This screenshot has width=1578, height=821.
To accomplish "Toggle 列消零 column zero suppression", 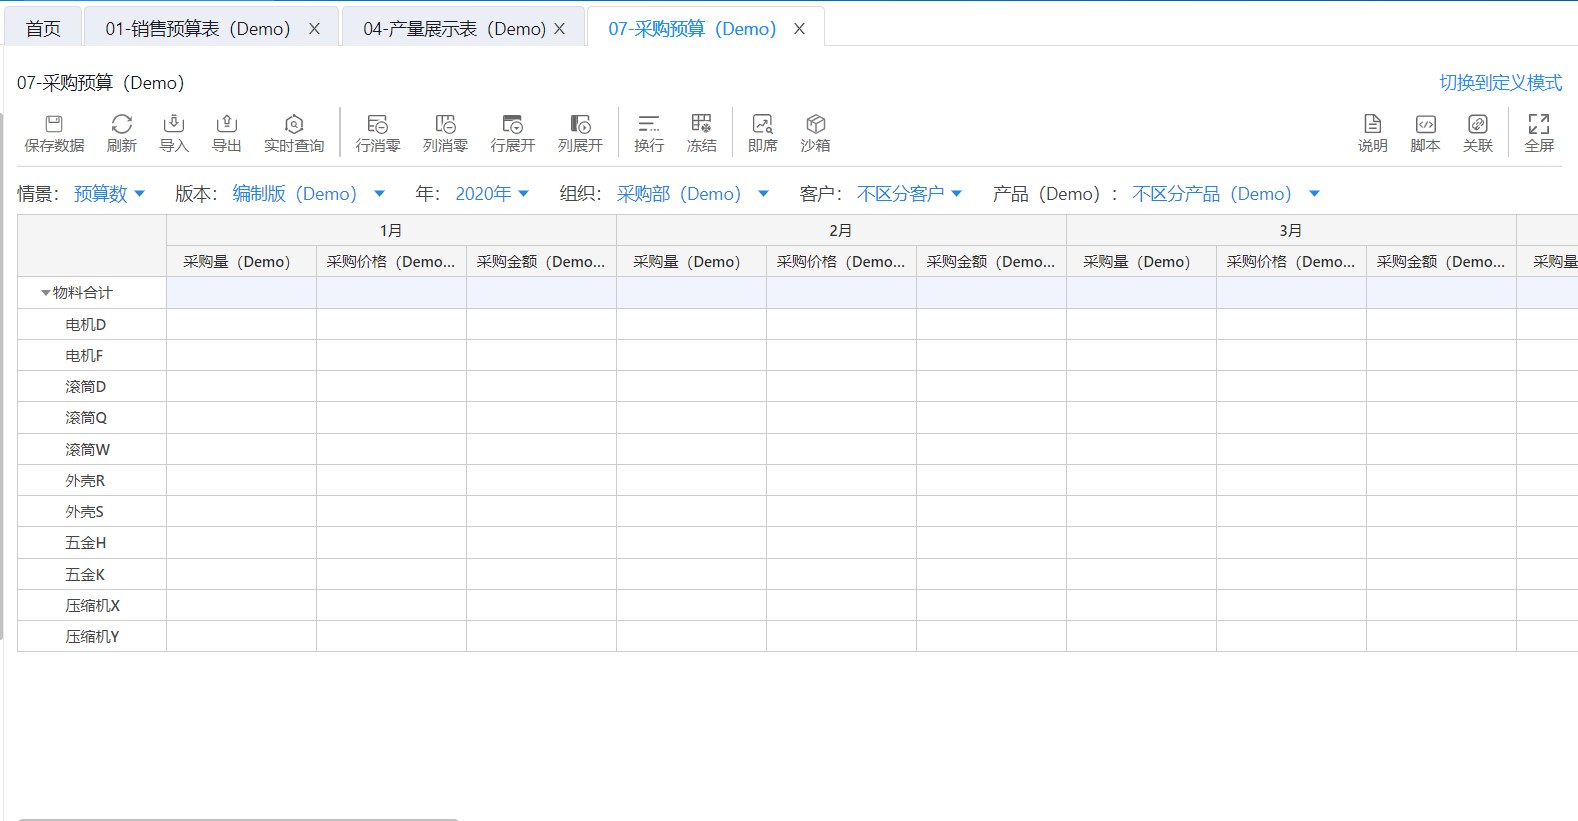I will click(x=445, y=124).
